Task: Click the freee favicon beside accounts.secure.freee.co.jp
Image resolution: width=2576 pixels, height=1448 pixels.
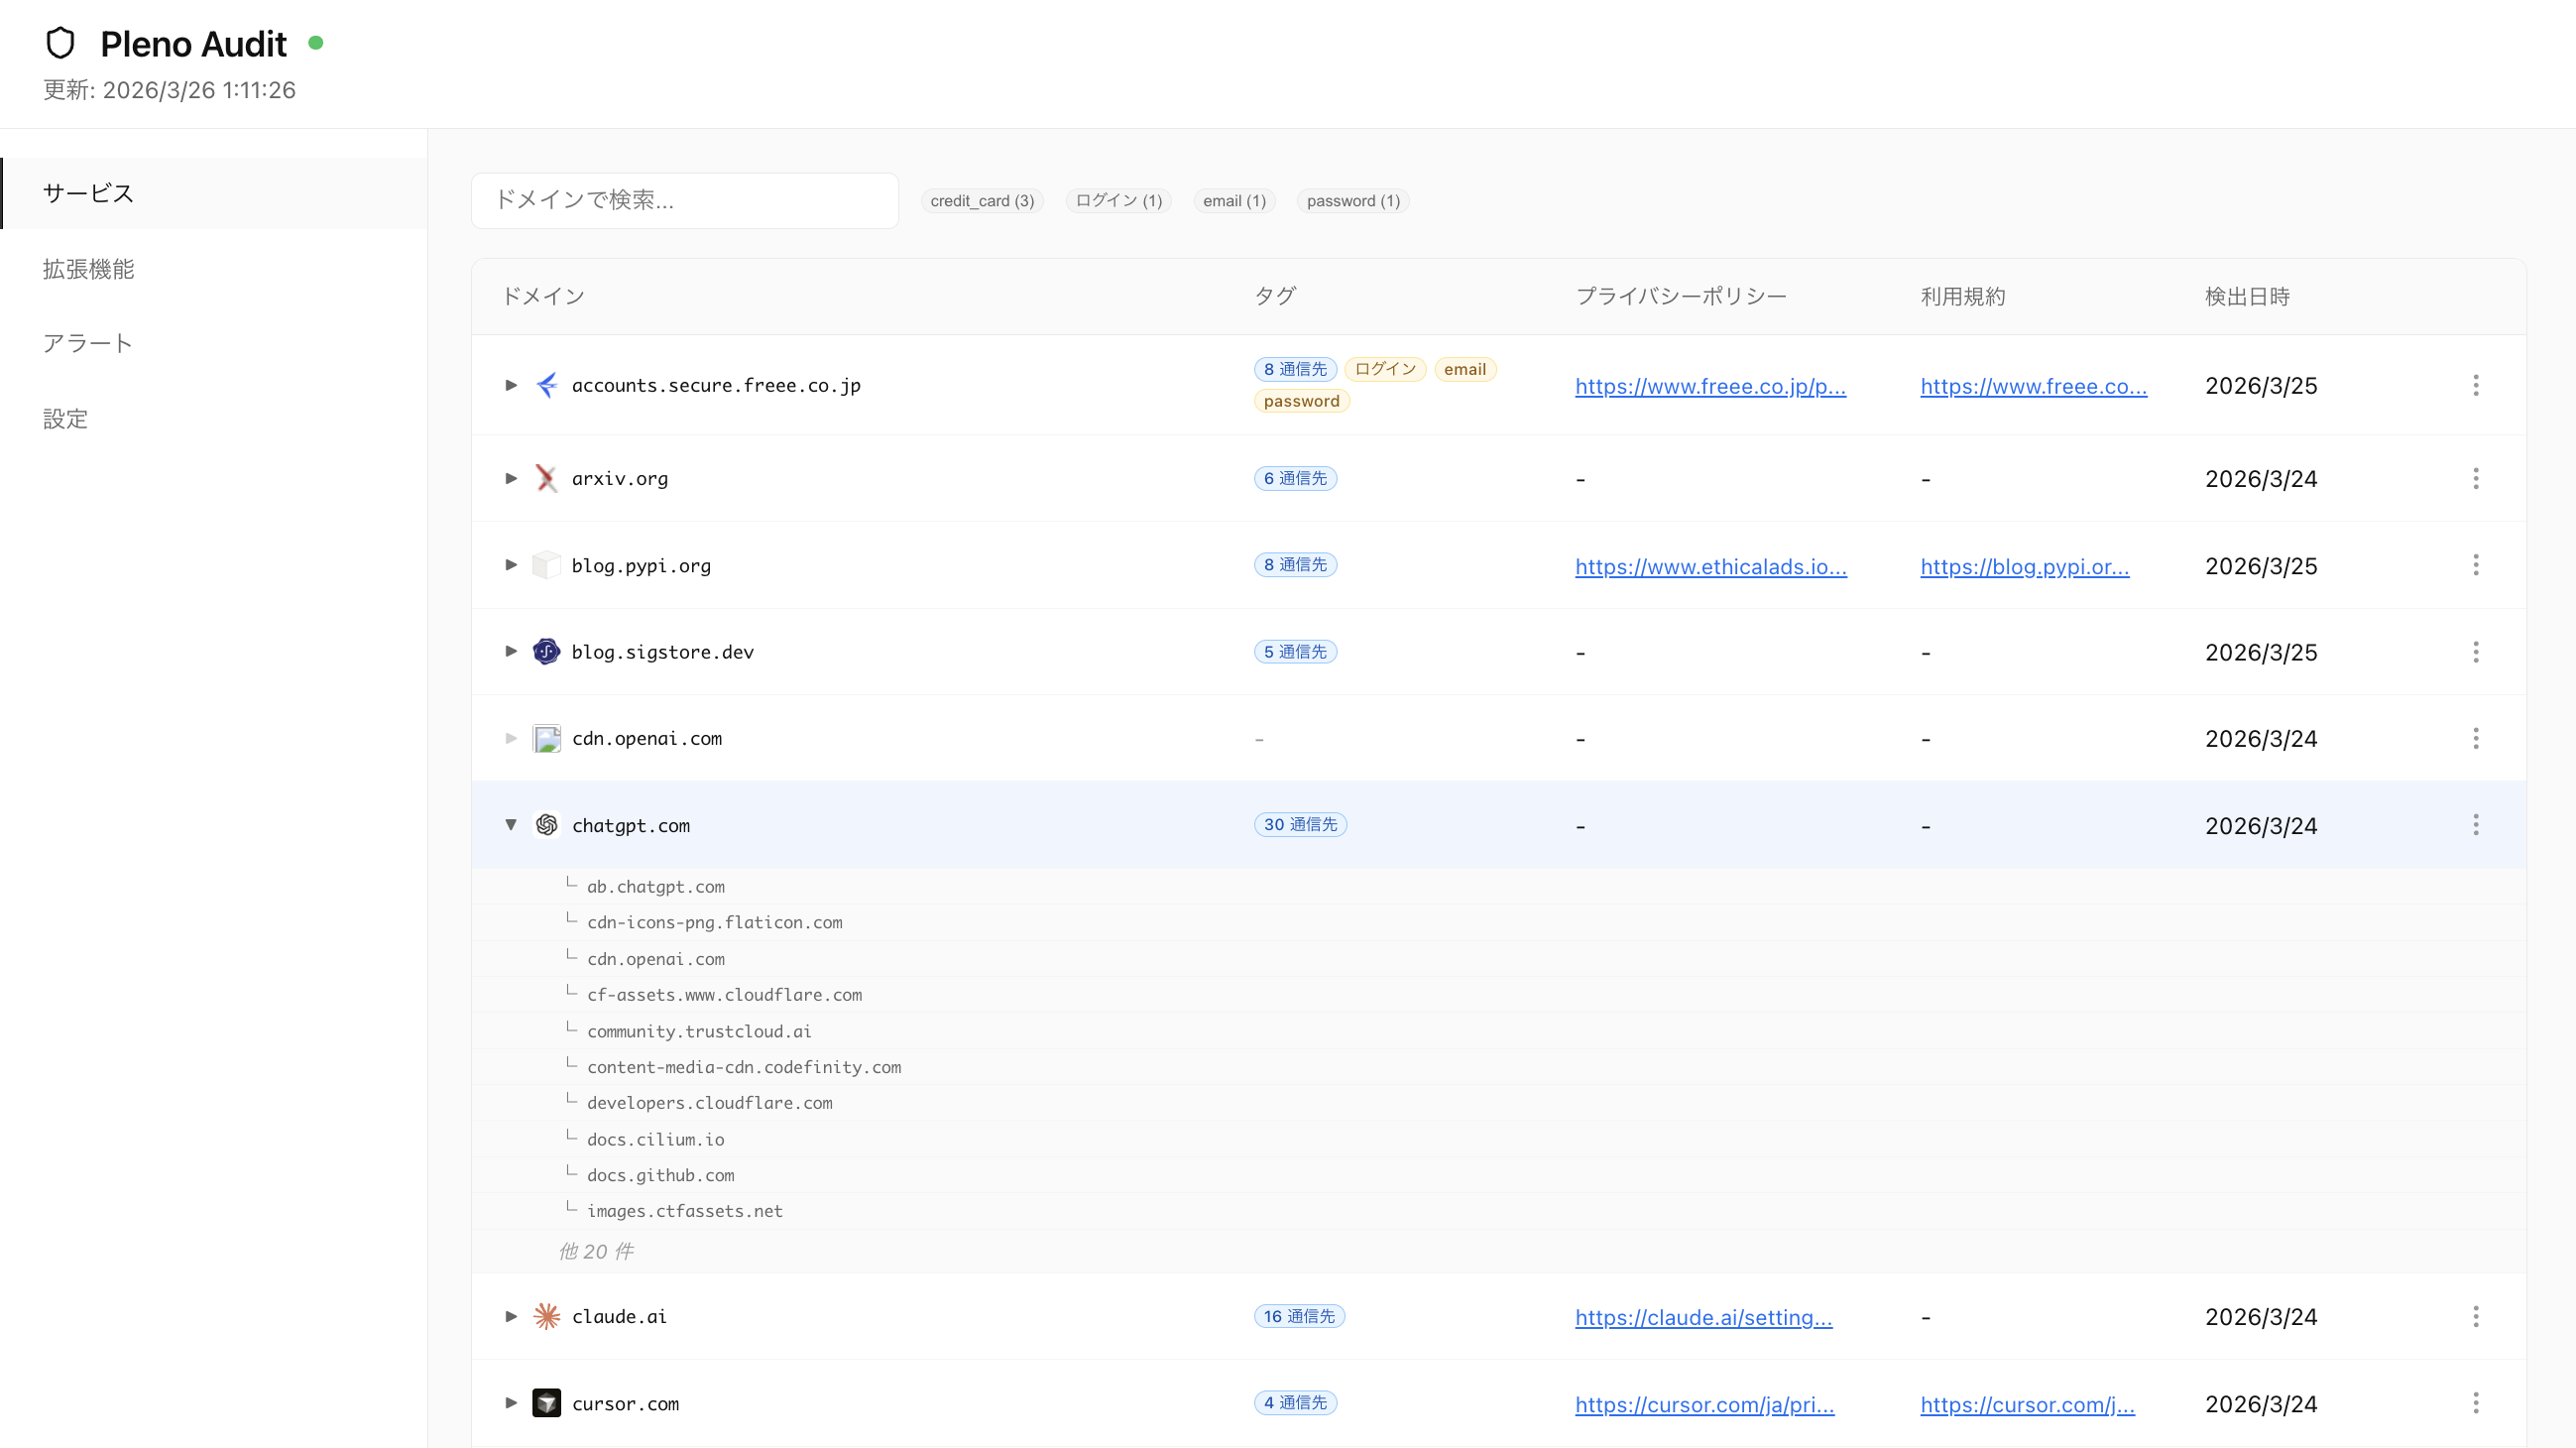Action: (546, 385)
